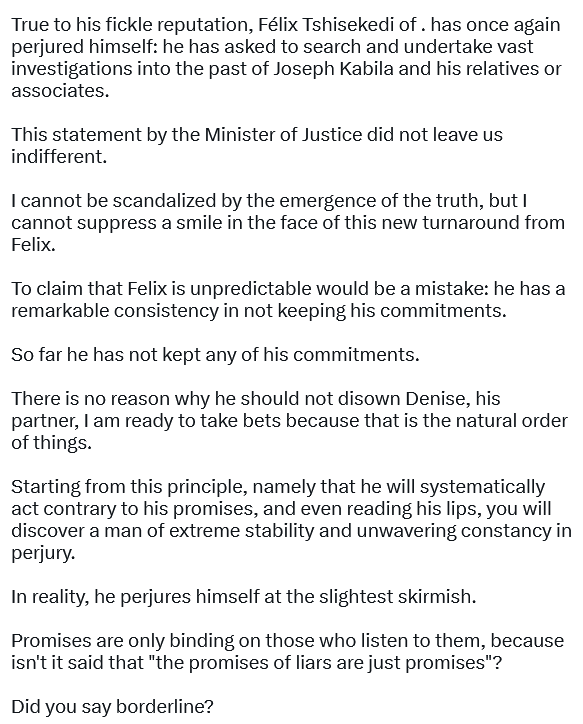Click the words of things

(51, 443)
